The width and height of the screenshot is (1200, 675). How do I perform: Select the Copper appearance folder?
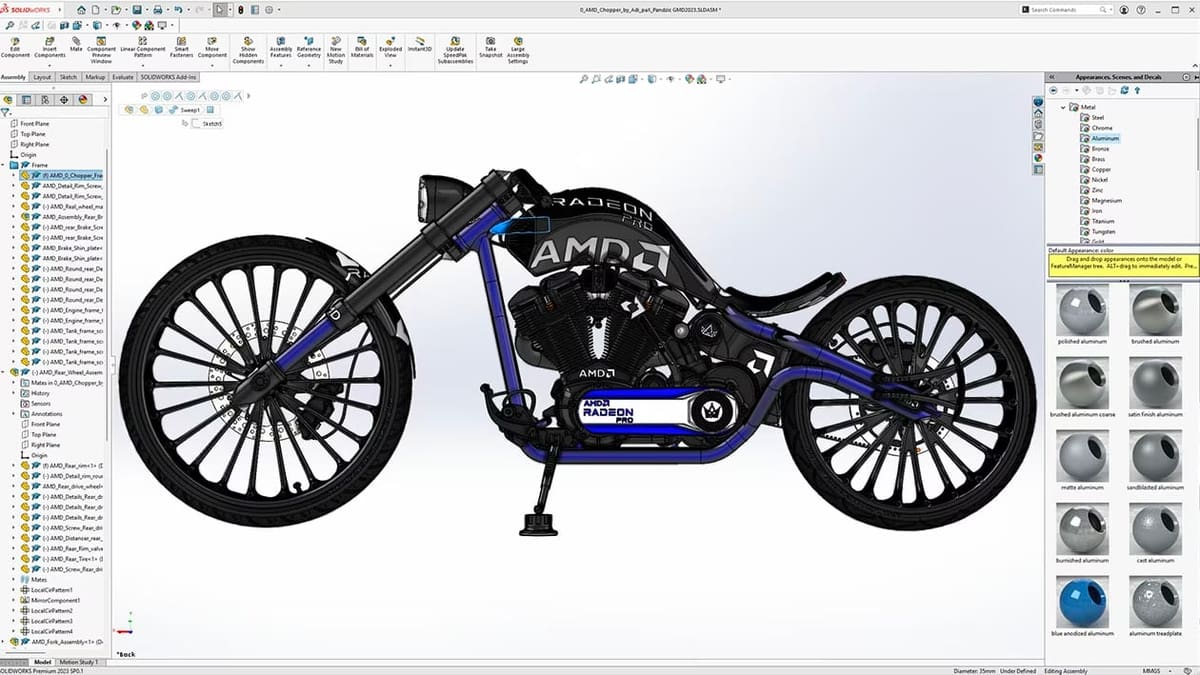tap(1095, 169)
